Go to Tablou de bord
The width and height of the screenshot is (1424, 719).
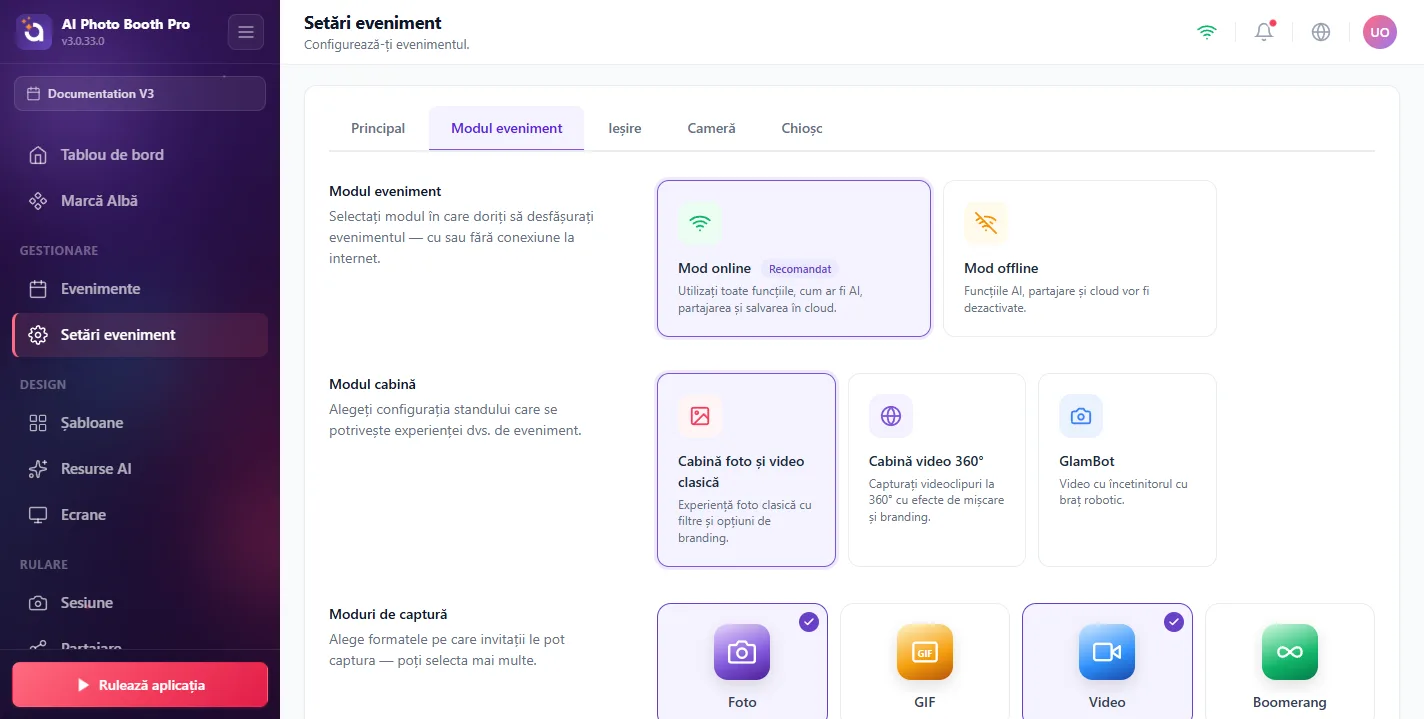[140, 155]
